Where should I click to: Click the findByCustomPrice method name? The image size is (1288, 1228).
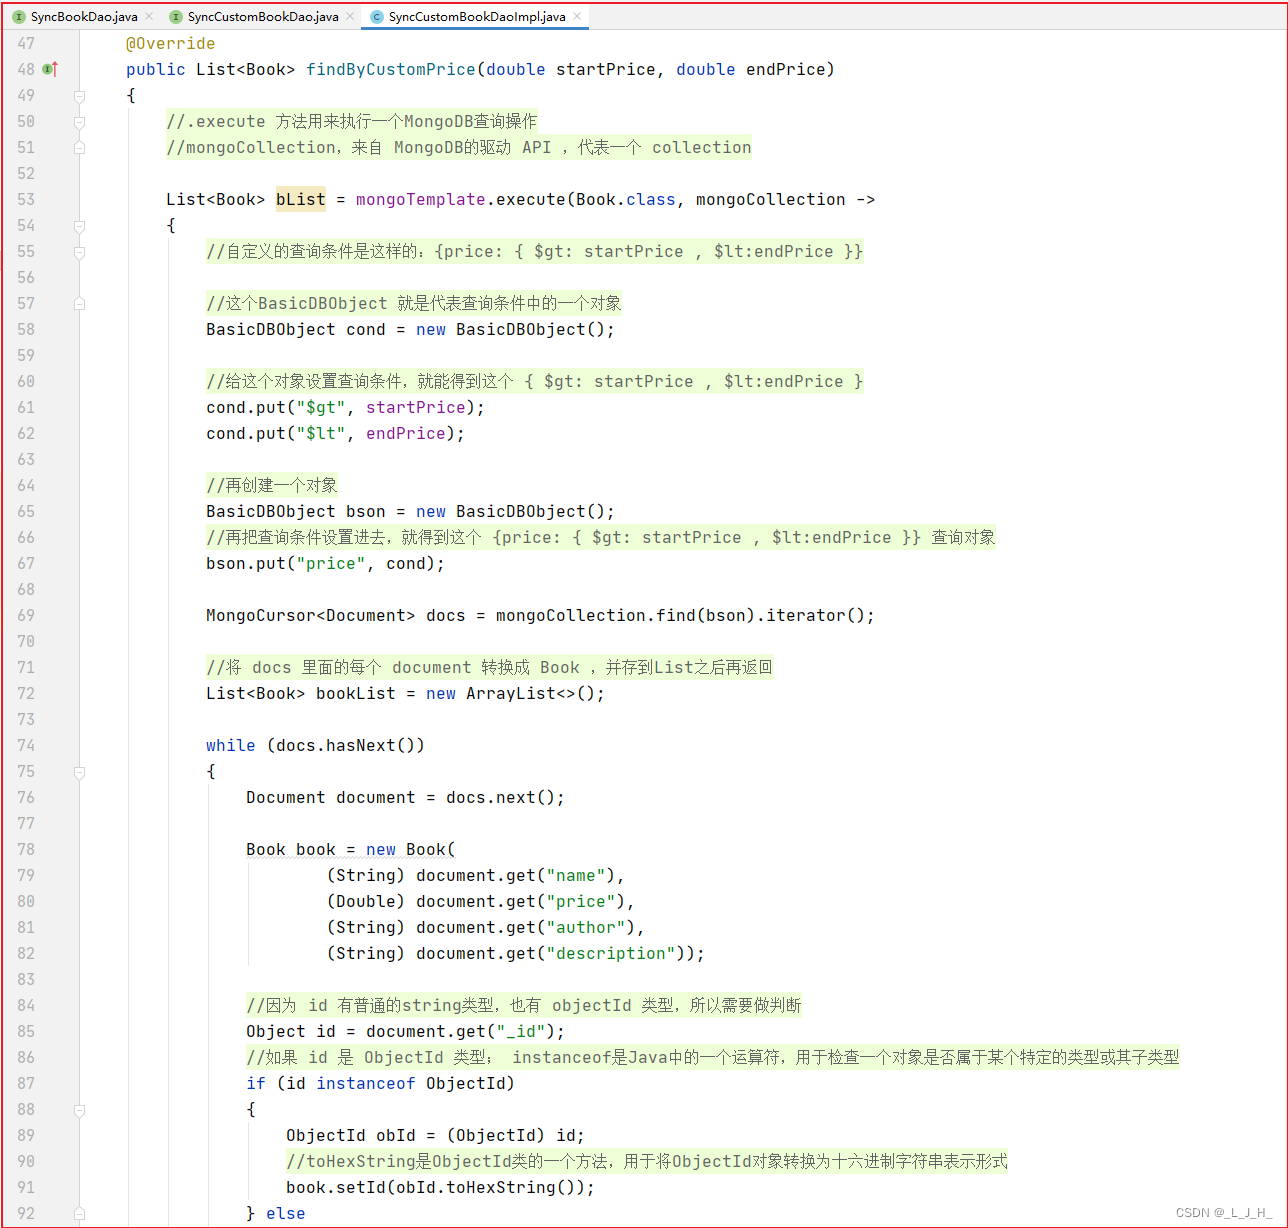[x=391, y=70]
